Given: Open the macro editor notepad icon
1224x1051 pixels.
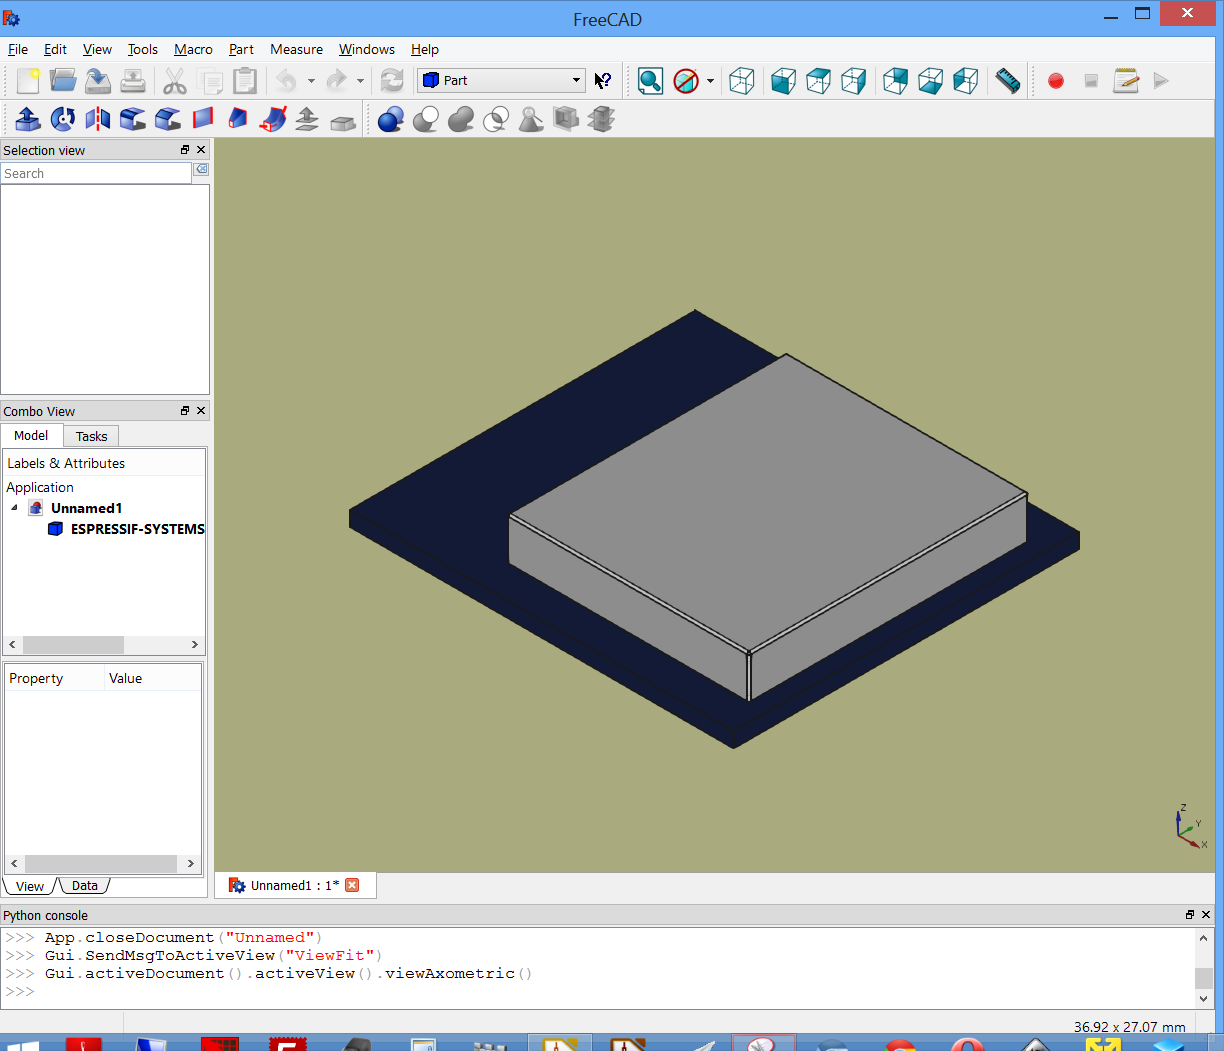Looking at the screenshot, I should pos(1126,81).
